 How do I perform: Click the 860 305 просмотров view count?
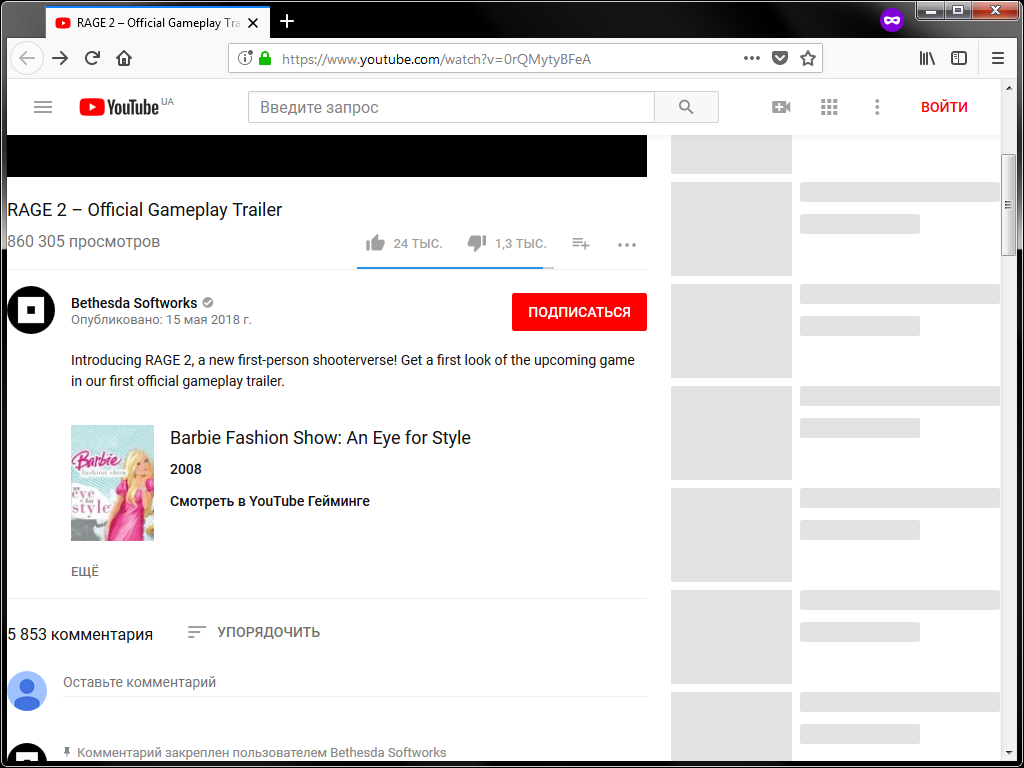pyautogui.click(x=84, y=242)
